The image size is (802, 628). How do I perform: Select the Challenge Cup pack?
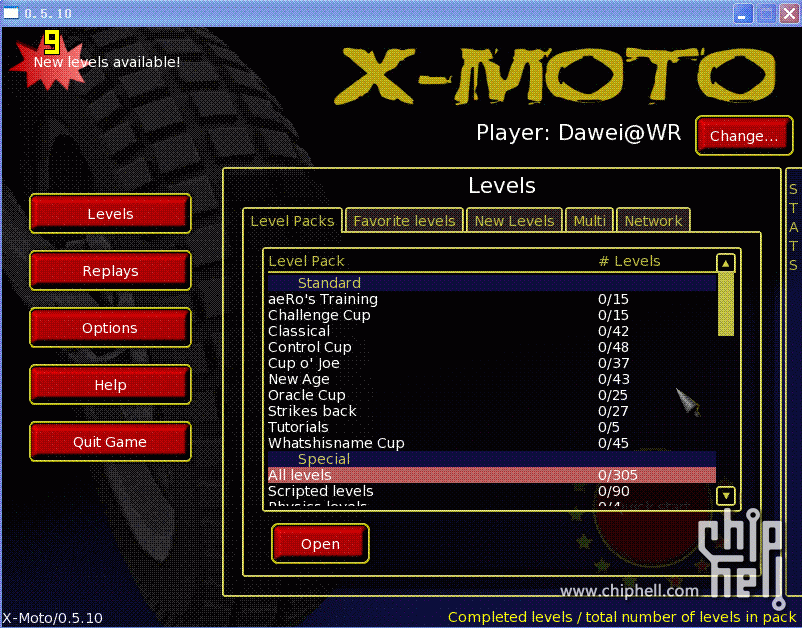coord(492,315)
